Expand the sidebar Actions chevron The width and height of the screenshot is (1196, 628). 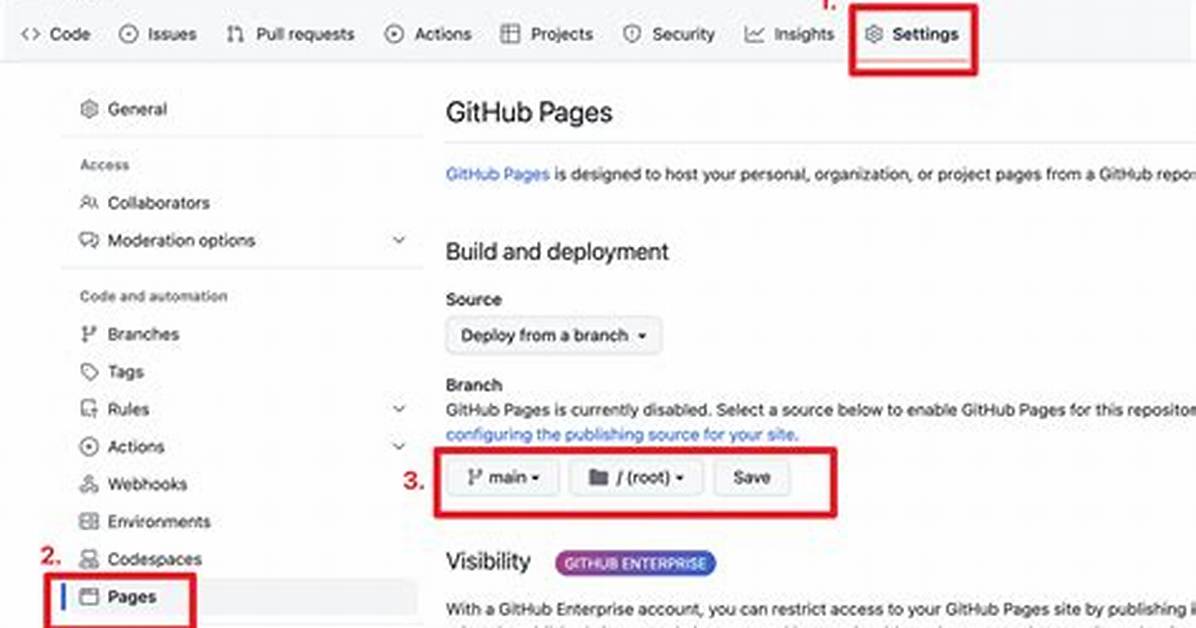pos(399,446)
